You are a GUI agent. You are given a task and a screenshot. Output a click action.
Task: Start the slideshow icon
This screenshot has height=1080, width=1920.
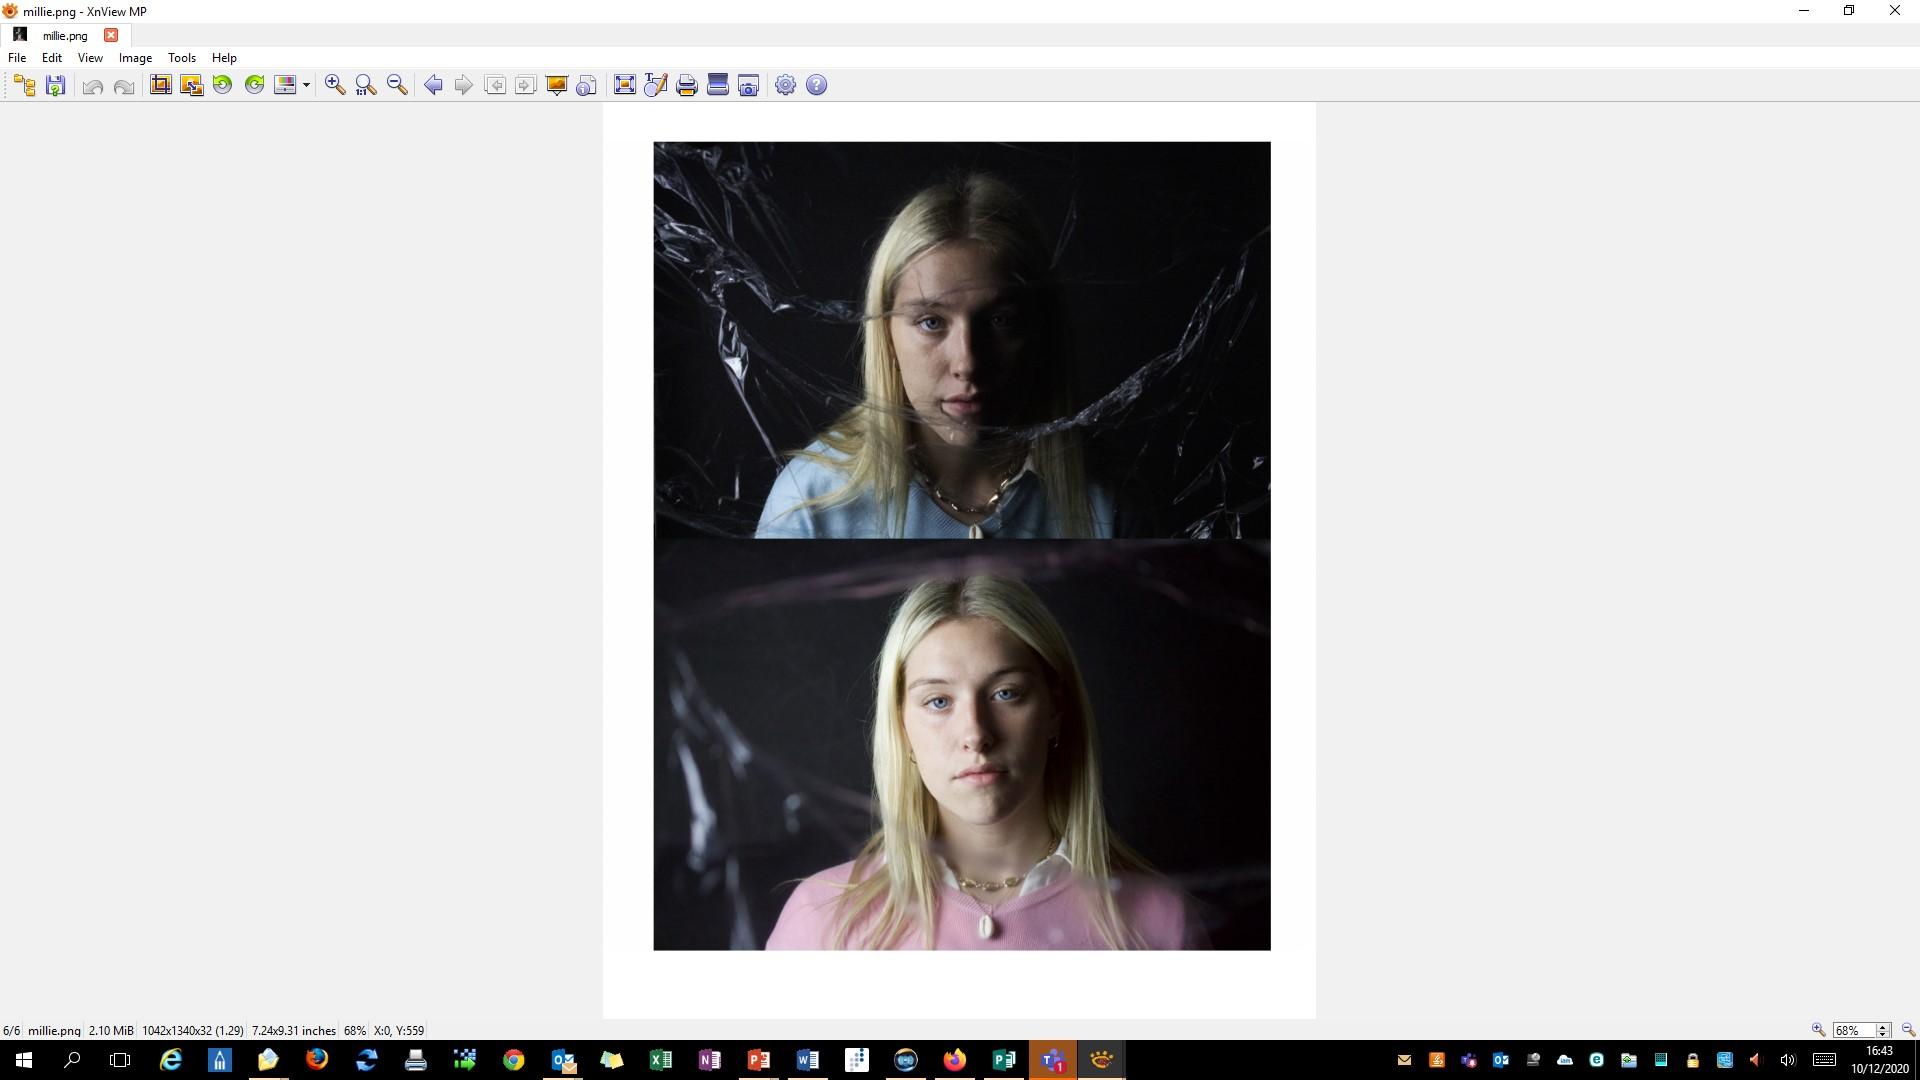tap(557, 85)
